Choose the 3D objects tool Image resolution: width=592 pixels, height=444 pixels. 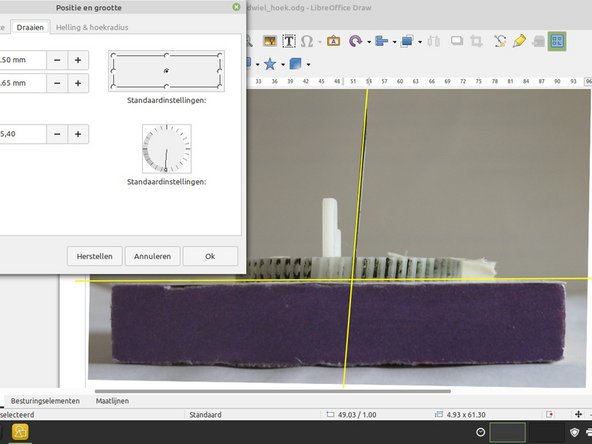tap(295, 64)
